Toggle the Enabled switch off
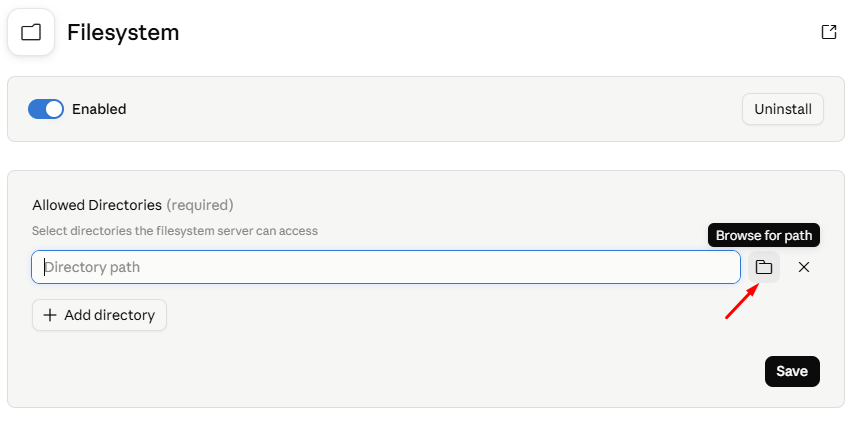The height and width of the screenshot is (427, 859). [x=46, y=109]
